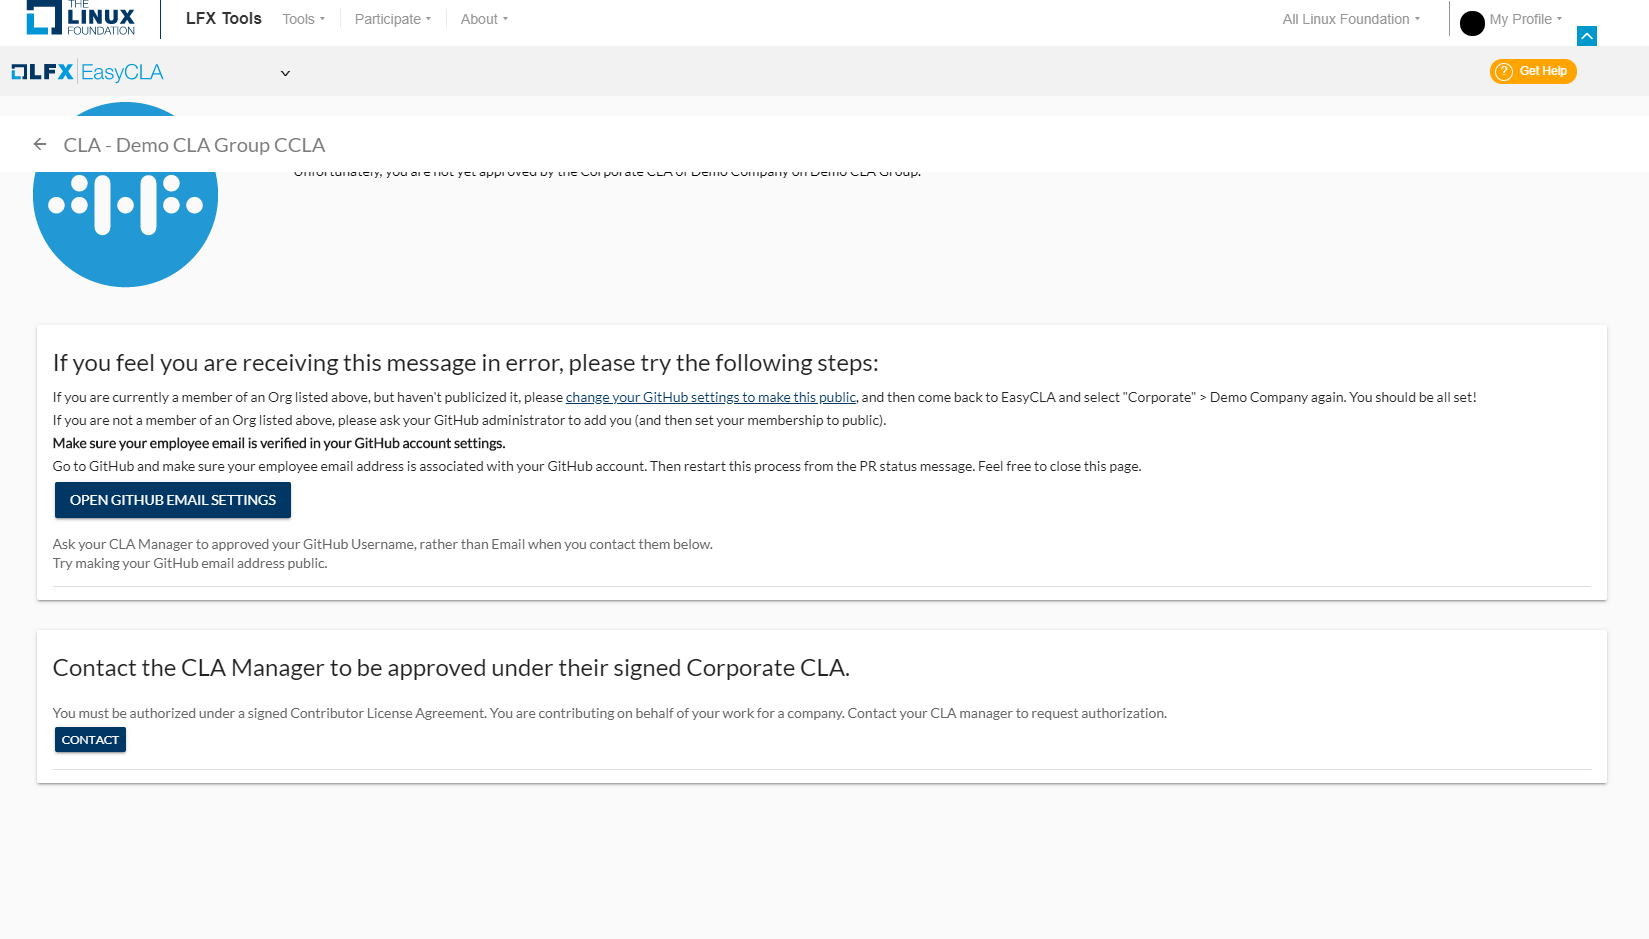Click the 'Contact the CLA Manager' heading
The image size is (1649, 939).
pos(451,668)
